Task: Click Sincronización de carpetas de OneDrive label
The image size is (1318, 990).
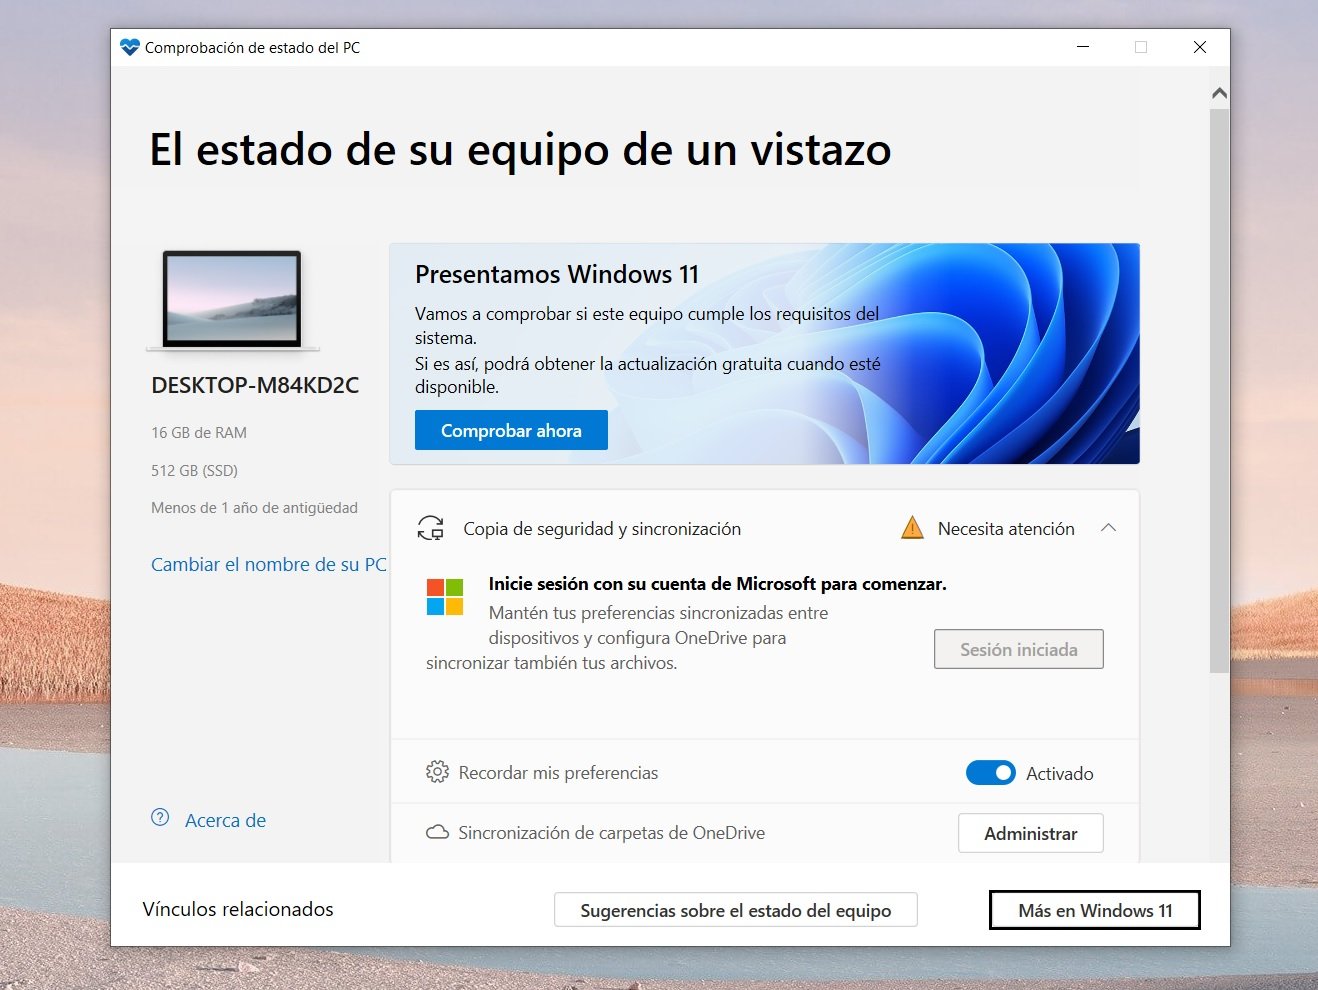Action: 611,832
